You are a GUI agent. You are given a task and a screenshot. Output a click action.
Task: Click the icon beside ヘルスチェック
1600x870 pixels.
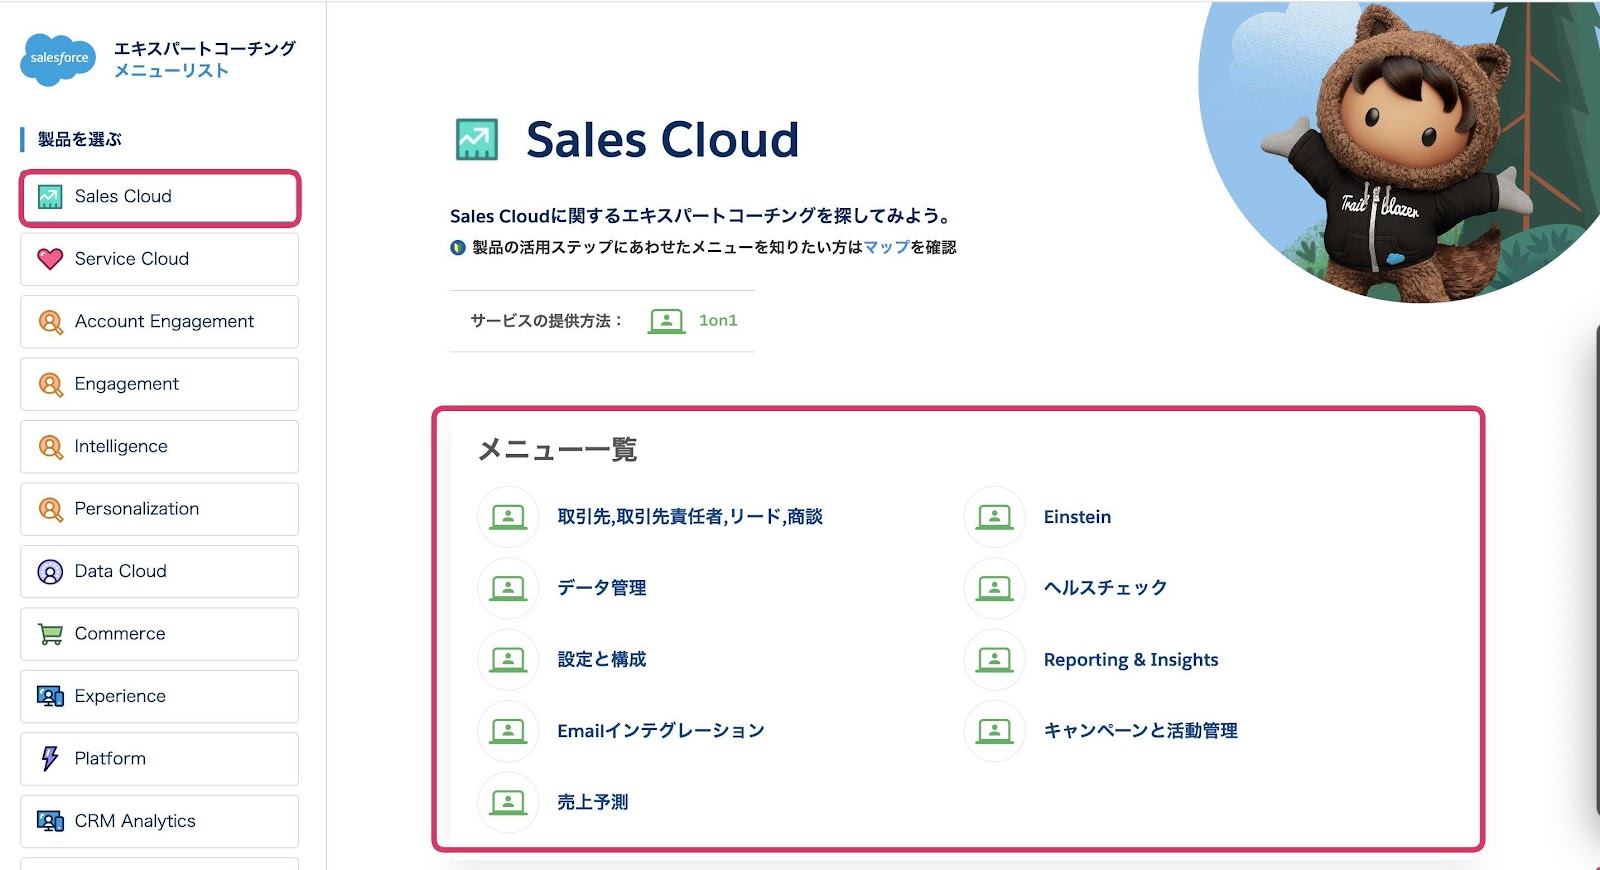click(994, 588)
